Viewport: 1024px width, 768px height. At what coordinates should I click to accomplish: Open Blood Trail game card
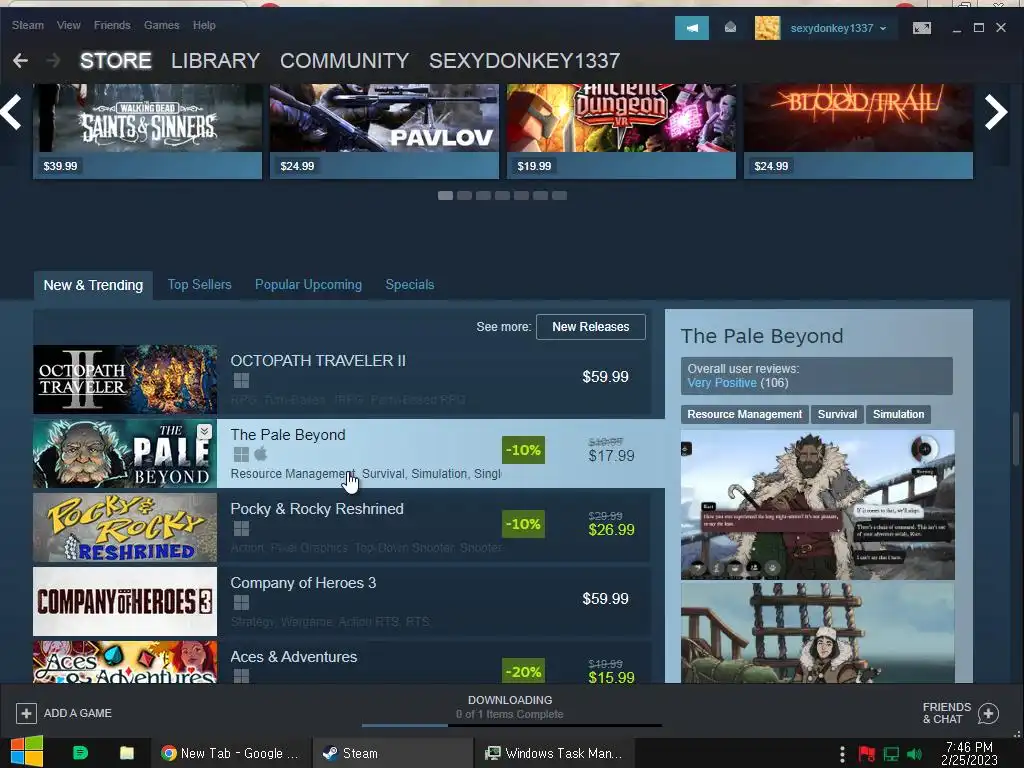coord(858,131)
